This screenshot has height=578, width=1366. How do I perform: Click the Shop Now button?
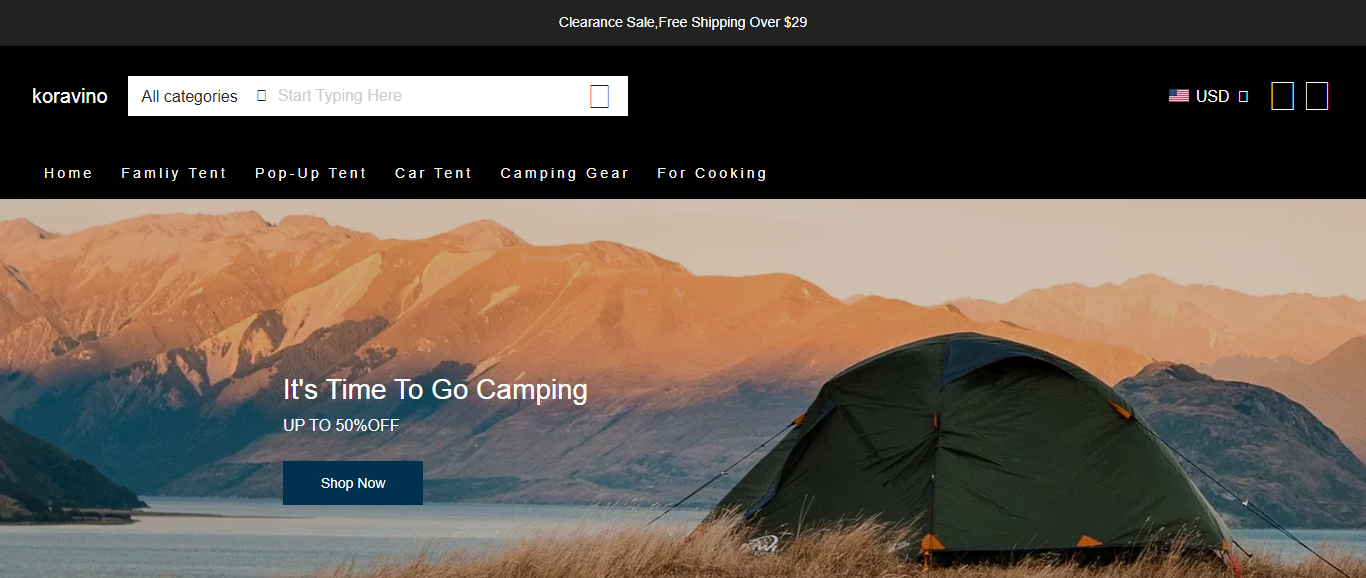(353, 483)
